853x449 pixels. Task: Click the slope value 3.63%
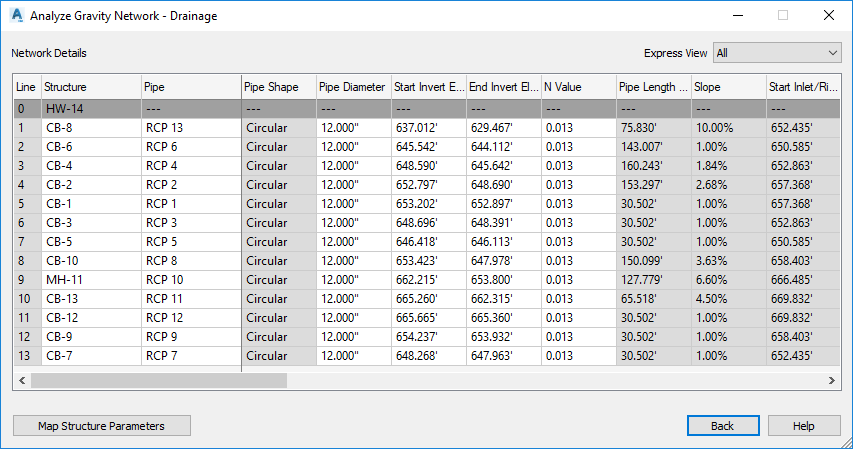point(730,261)
